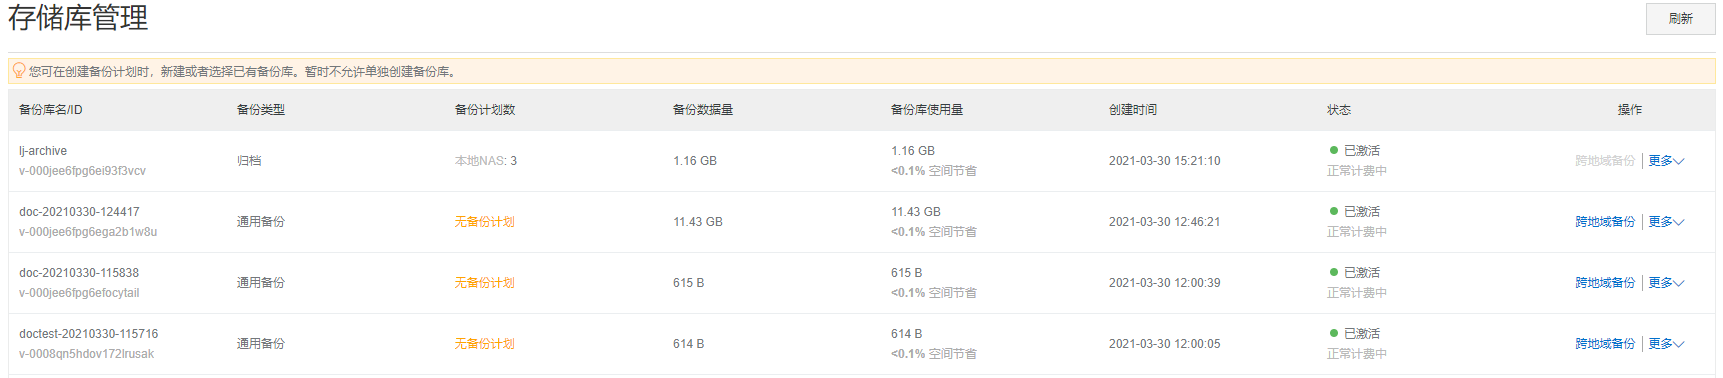The width and height of the screenshot is (1723, 378).
Task: Click the lightbulb tip icon in notice bar
Action: pyautogui.click(x=18, y=71)
